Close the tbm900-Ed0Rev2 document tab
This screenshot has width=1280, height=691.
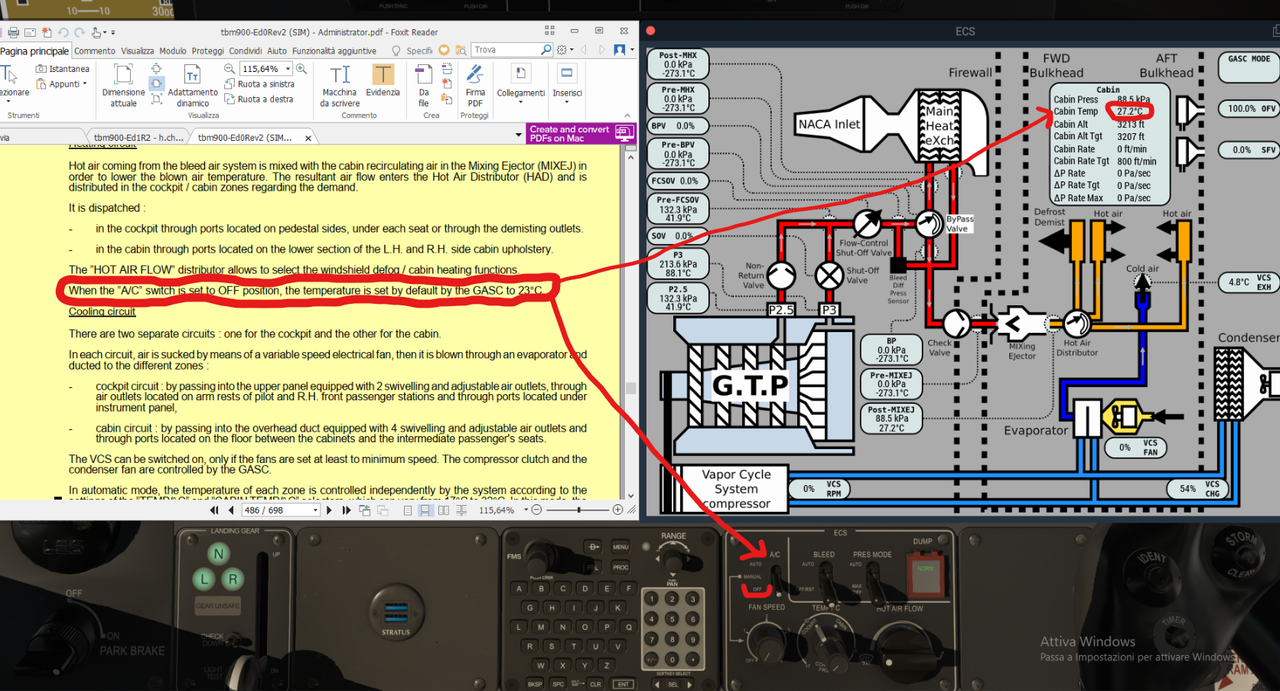308,138
